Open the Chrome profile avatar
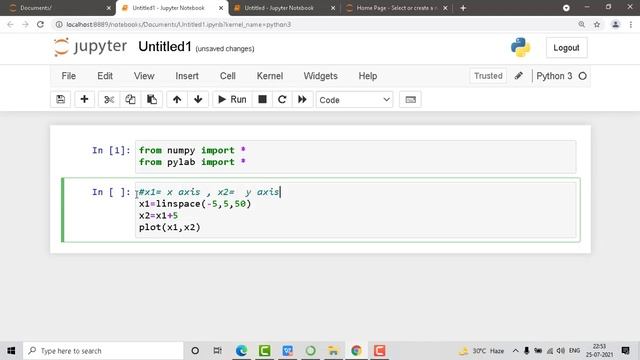Viewport: 640px width, 360px height. (616, 24)
